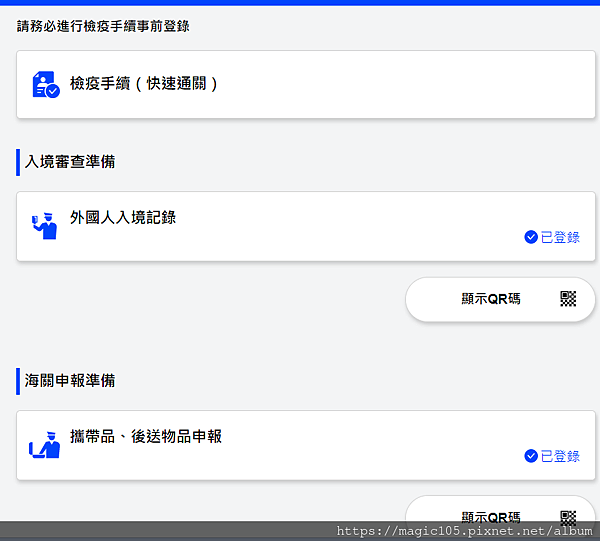Open the 攜帶品、後送物品申報 card

(305, 445)
